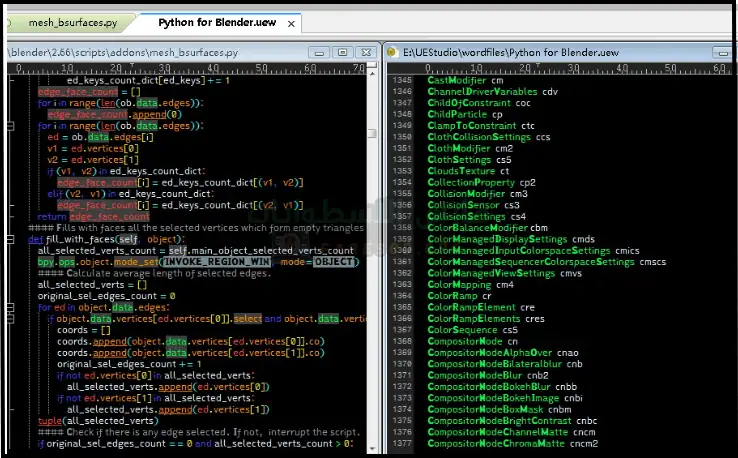Image resolution: width=738 pixels, height=458 pixels.
Task: Click line number 1362 for ColorMapping
Action: click(401, 284)
